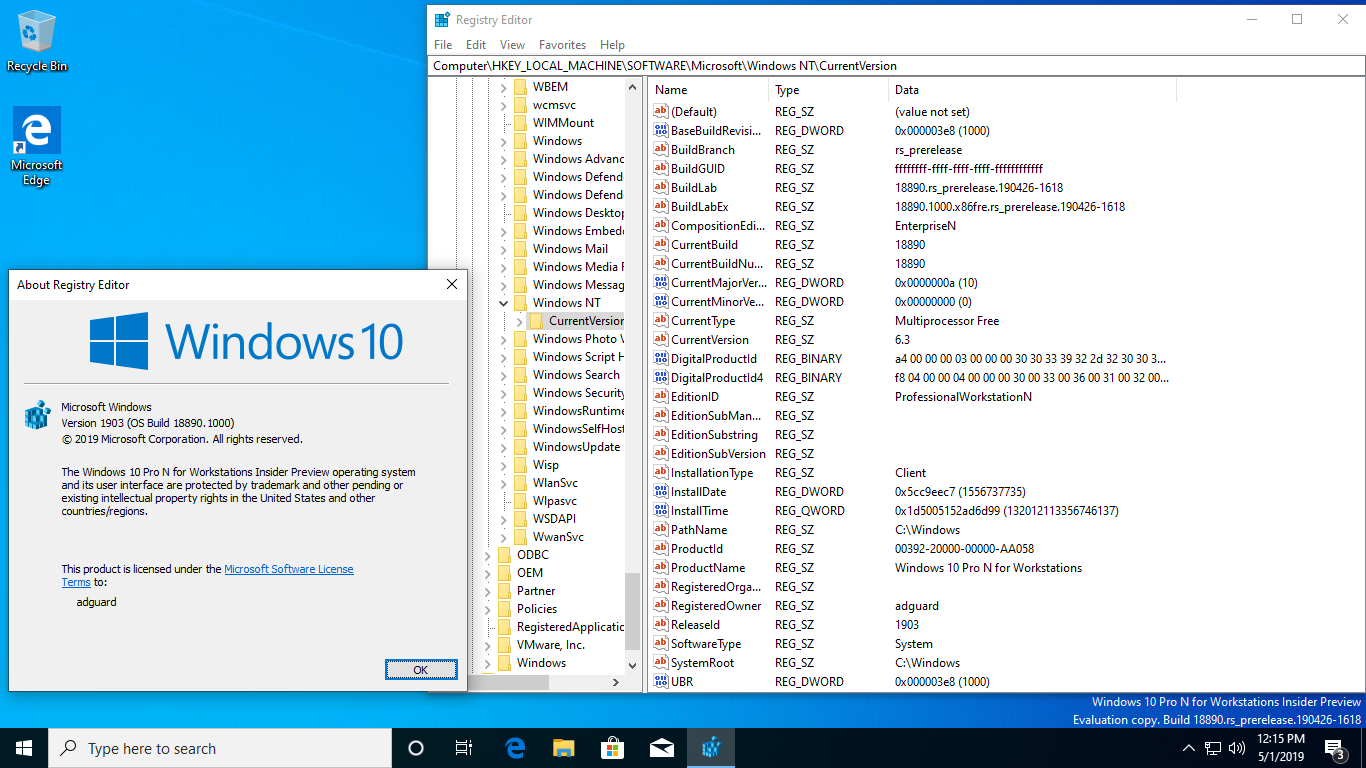Click the Registry Editor title bar icon
This screenshot has width=1366, height=768.
click(442, 19)
